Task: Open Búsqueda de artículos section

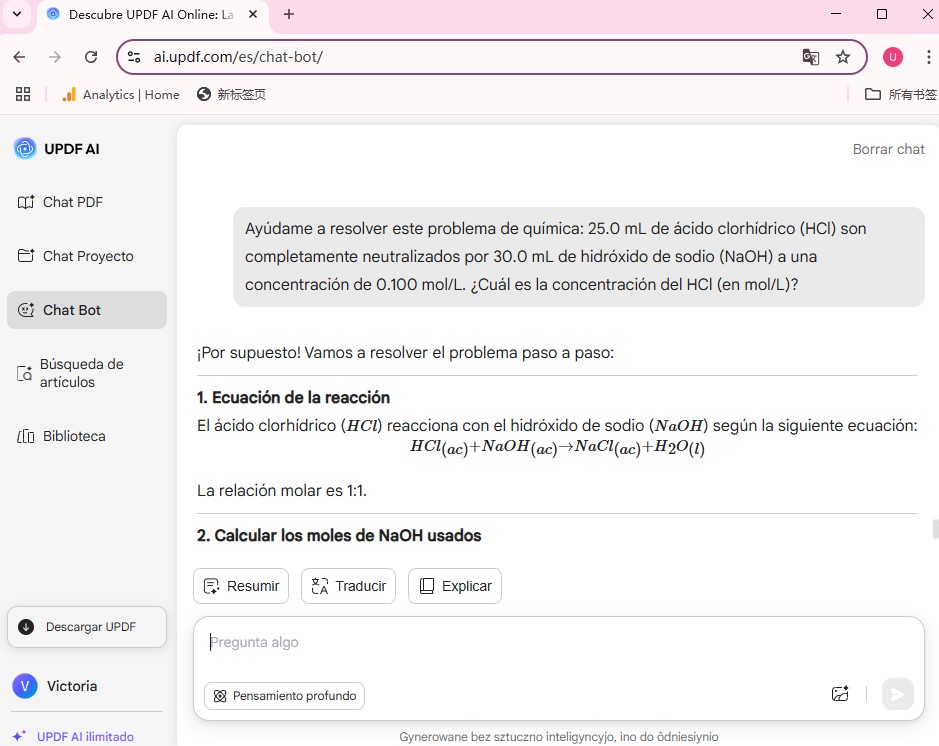Action: point(87,373)
